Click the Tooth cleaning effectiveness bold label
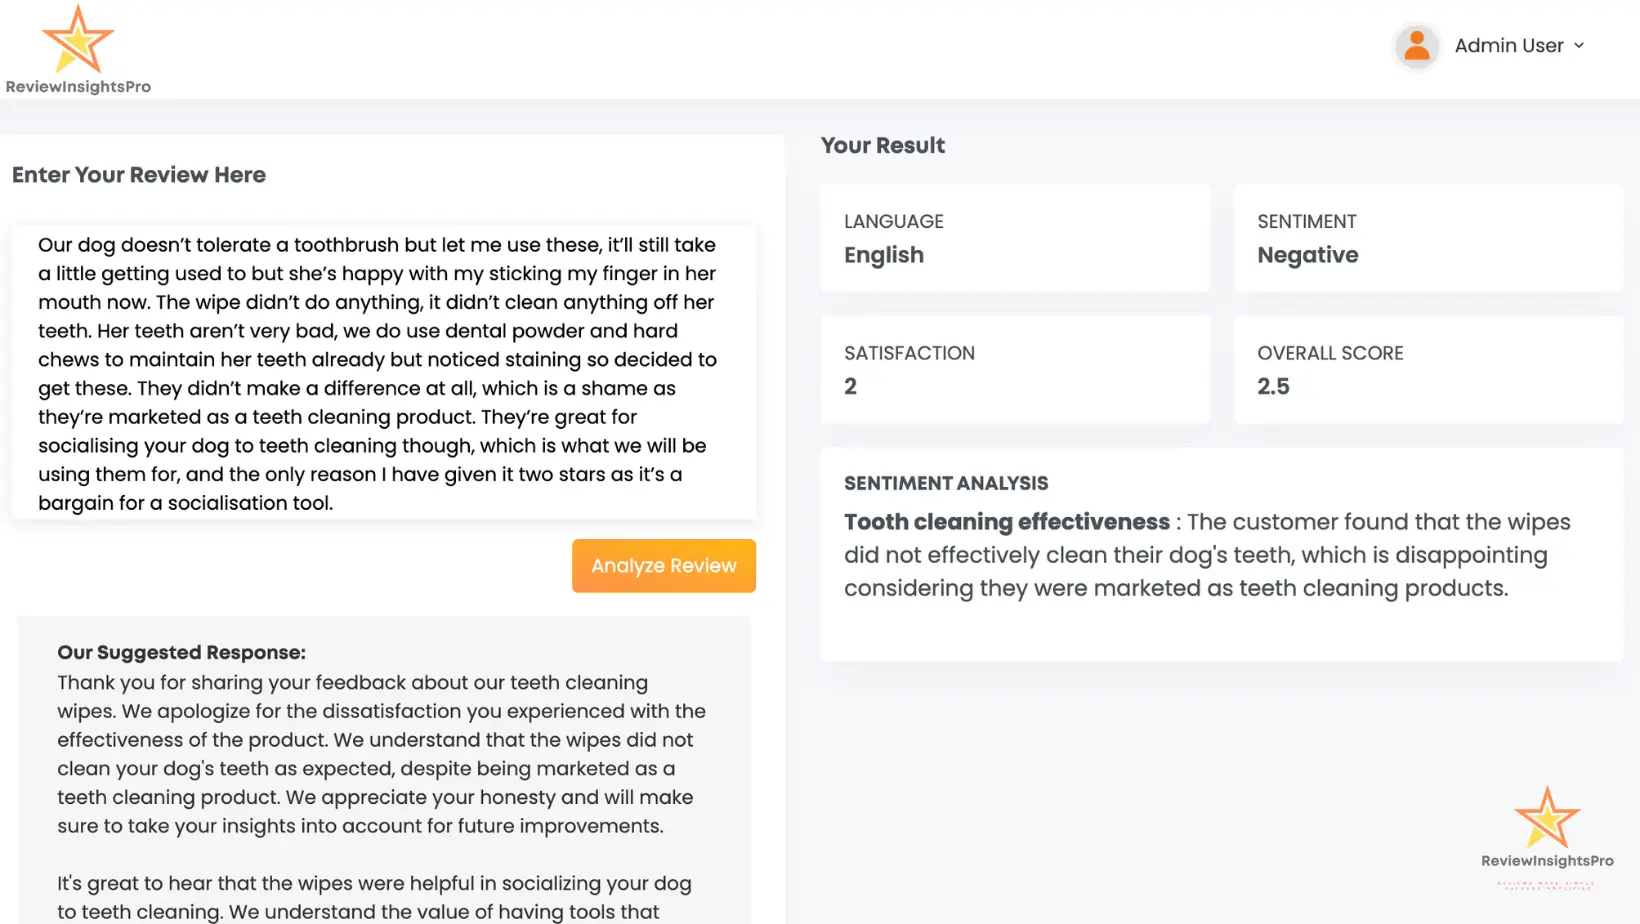The height and width of the screenshot is (924, 1640). [1007, 522]
